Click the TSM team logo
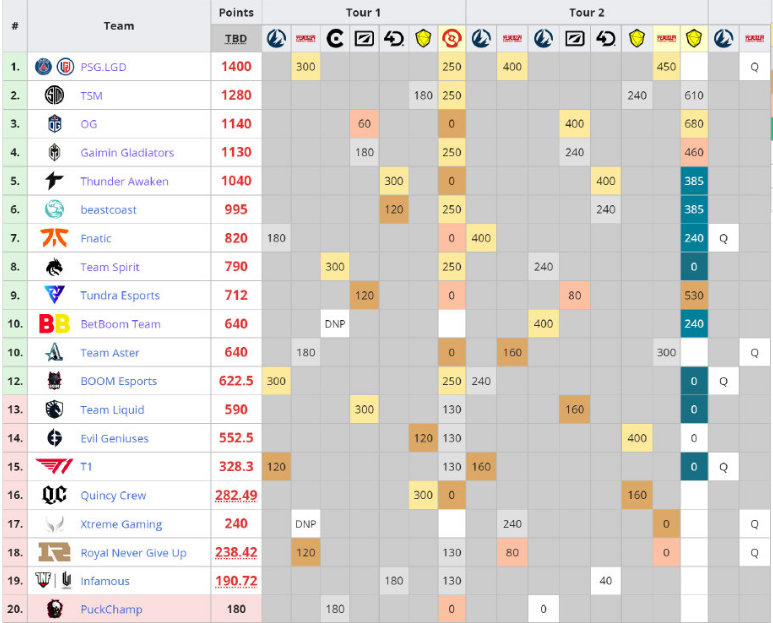The height and width of the screenshot is (623, 773). (54, 95)
